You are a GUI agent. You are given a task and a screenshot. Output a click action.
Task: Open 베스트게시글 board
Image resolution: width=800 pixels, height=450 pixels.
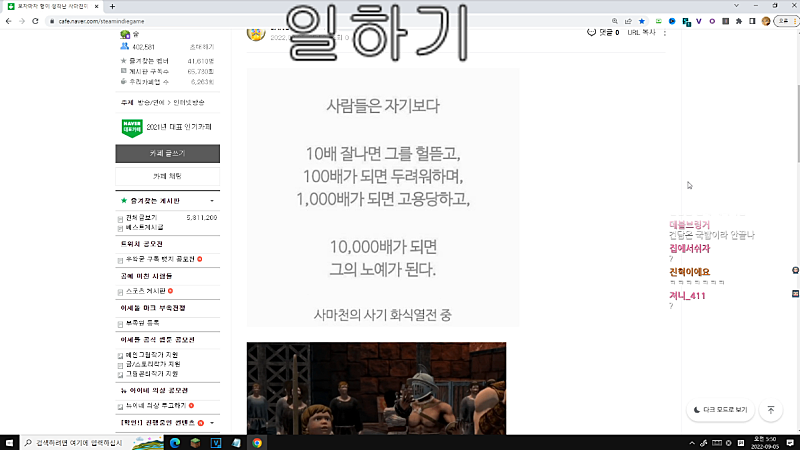tap(145, 227)
